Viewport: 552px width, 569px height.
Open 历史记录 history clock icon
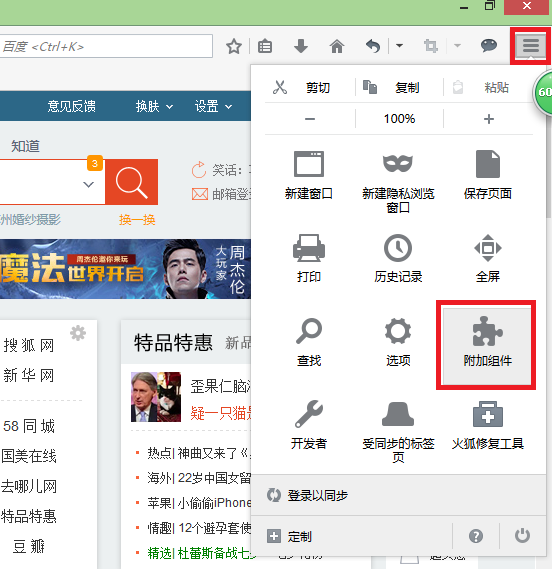(x=398, y=248)
